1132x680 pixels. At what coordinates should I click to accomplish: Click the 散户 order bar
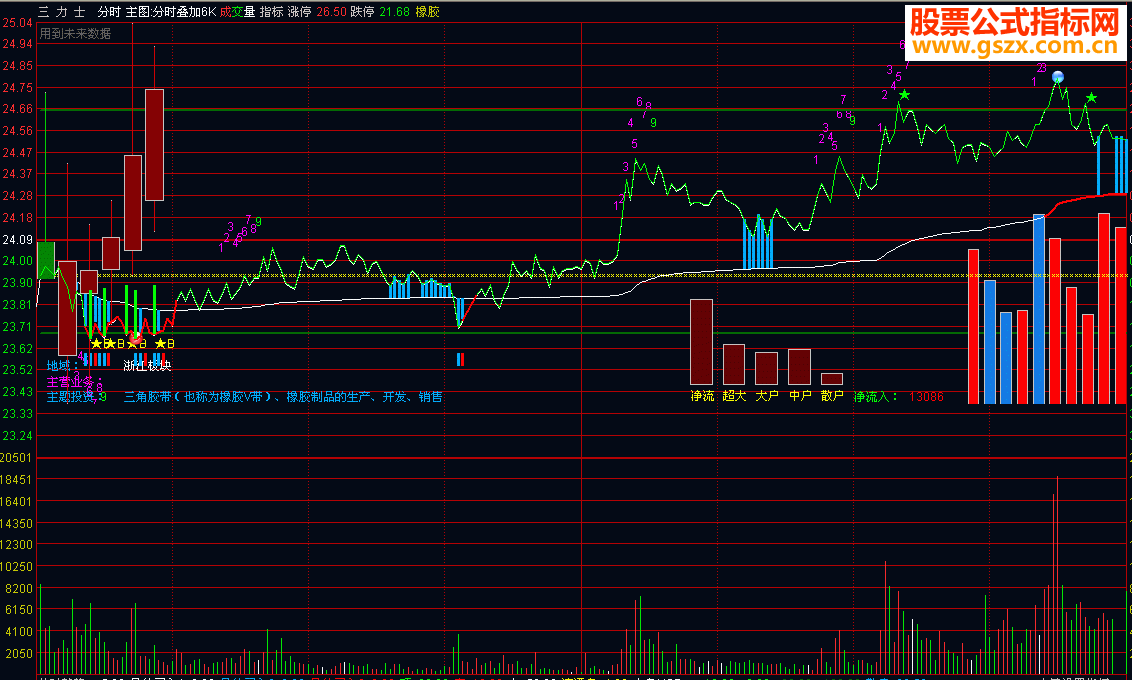[x=832, y=379]
